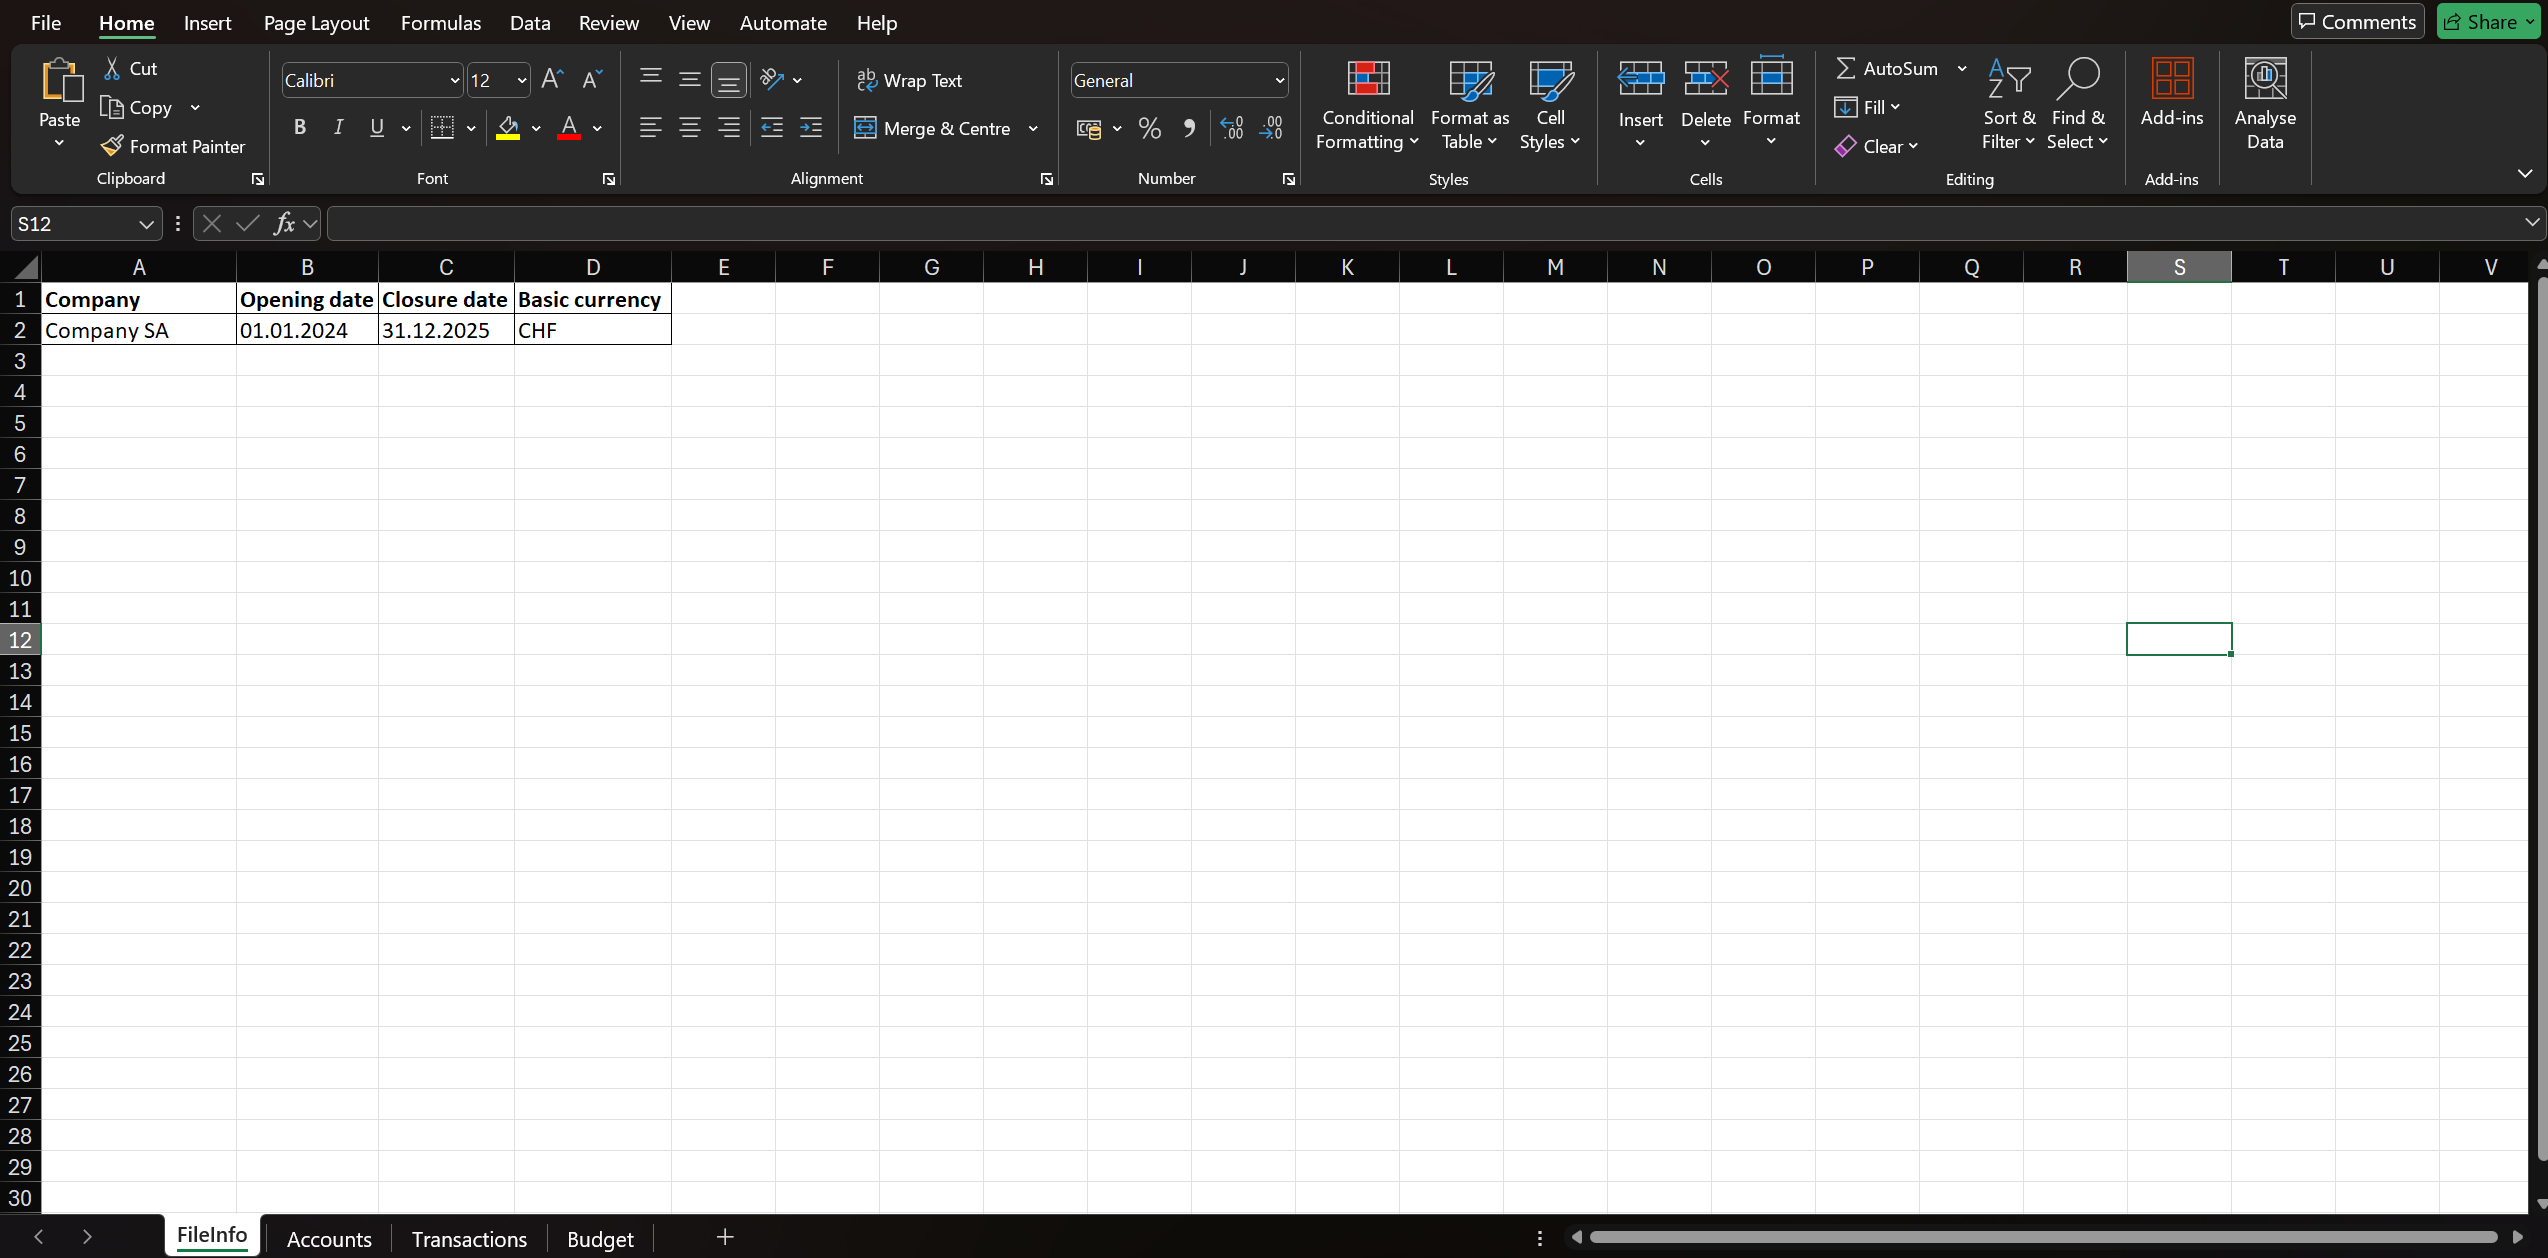The height and width of the screenshot is (1258, 2548).
Task: Toggle Wrap Text for the cell
Action: click(x=909, y=80)
